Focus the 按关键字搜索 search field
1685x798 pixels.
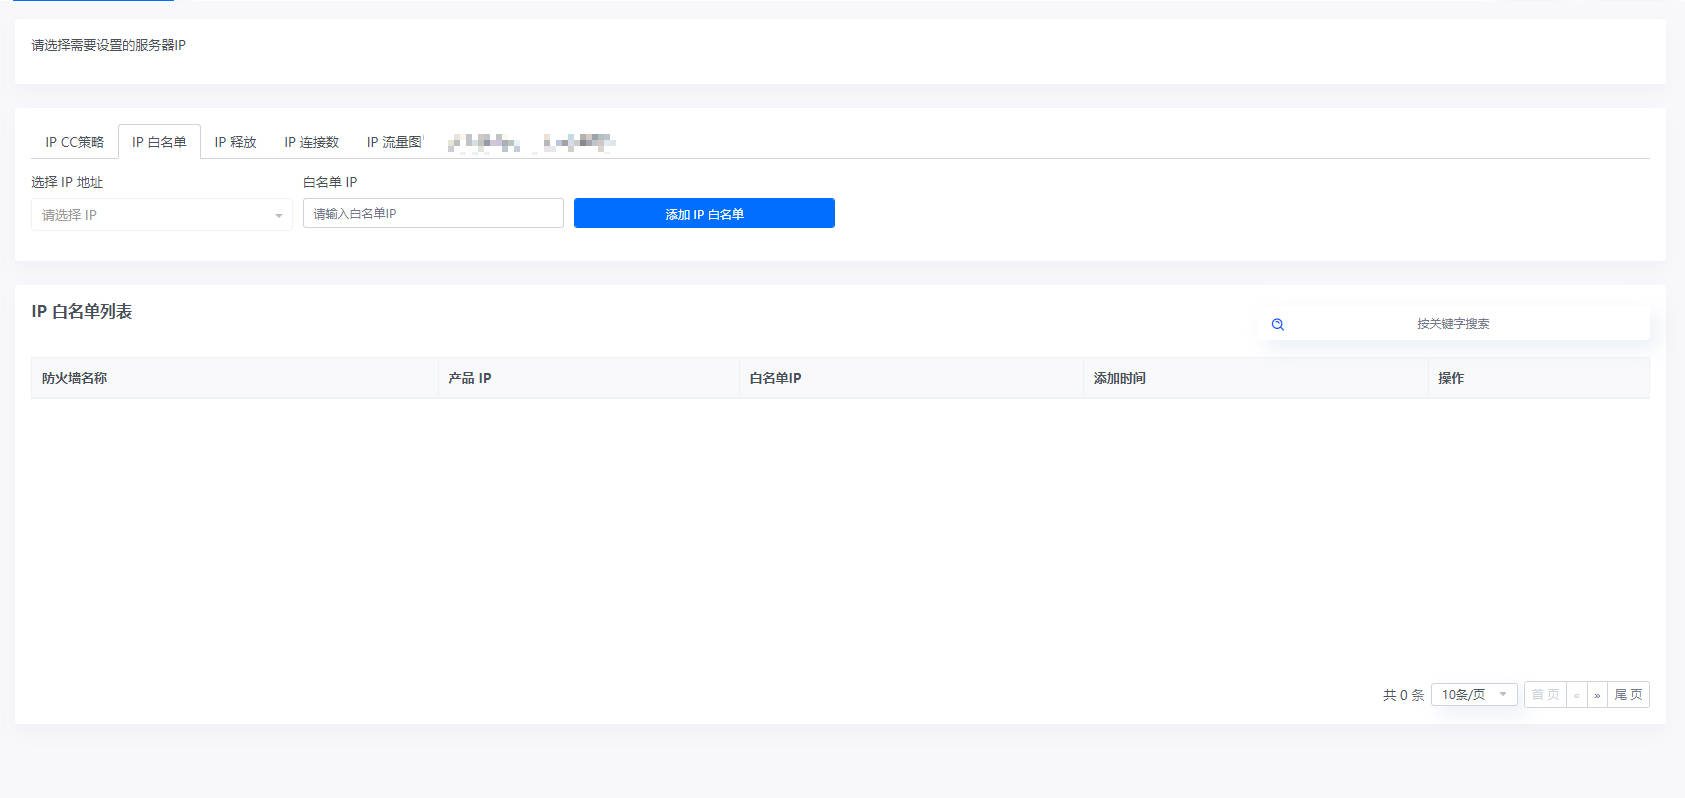pos(1453,324)
